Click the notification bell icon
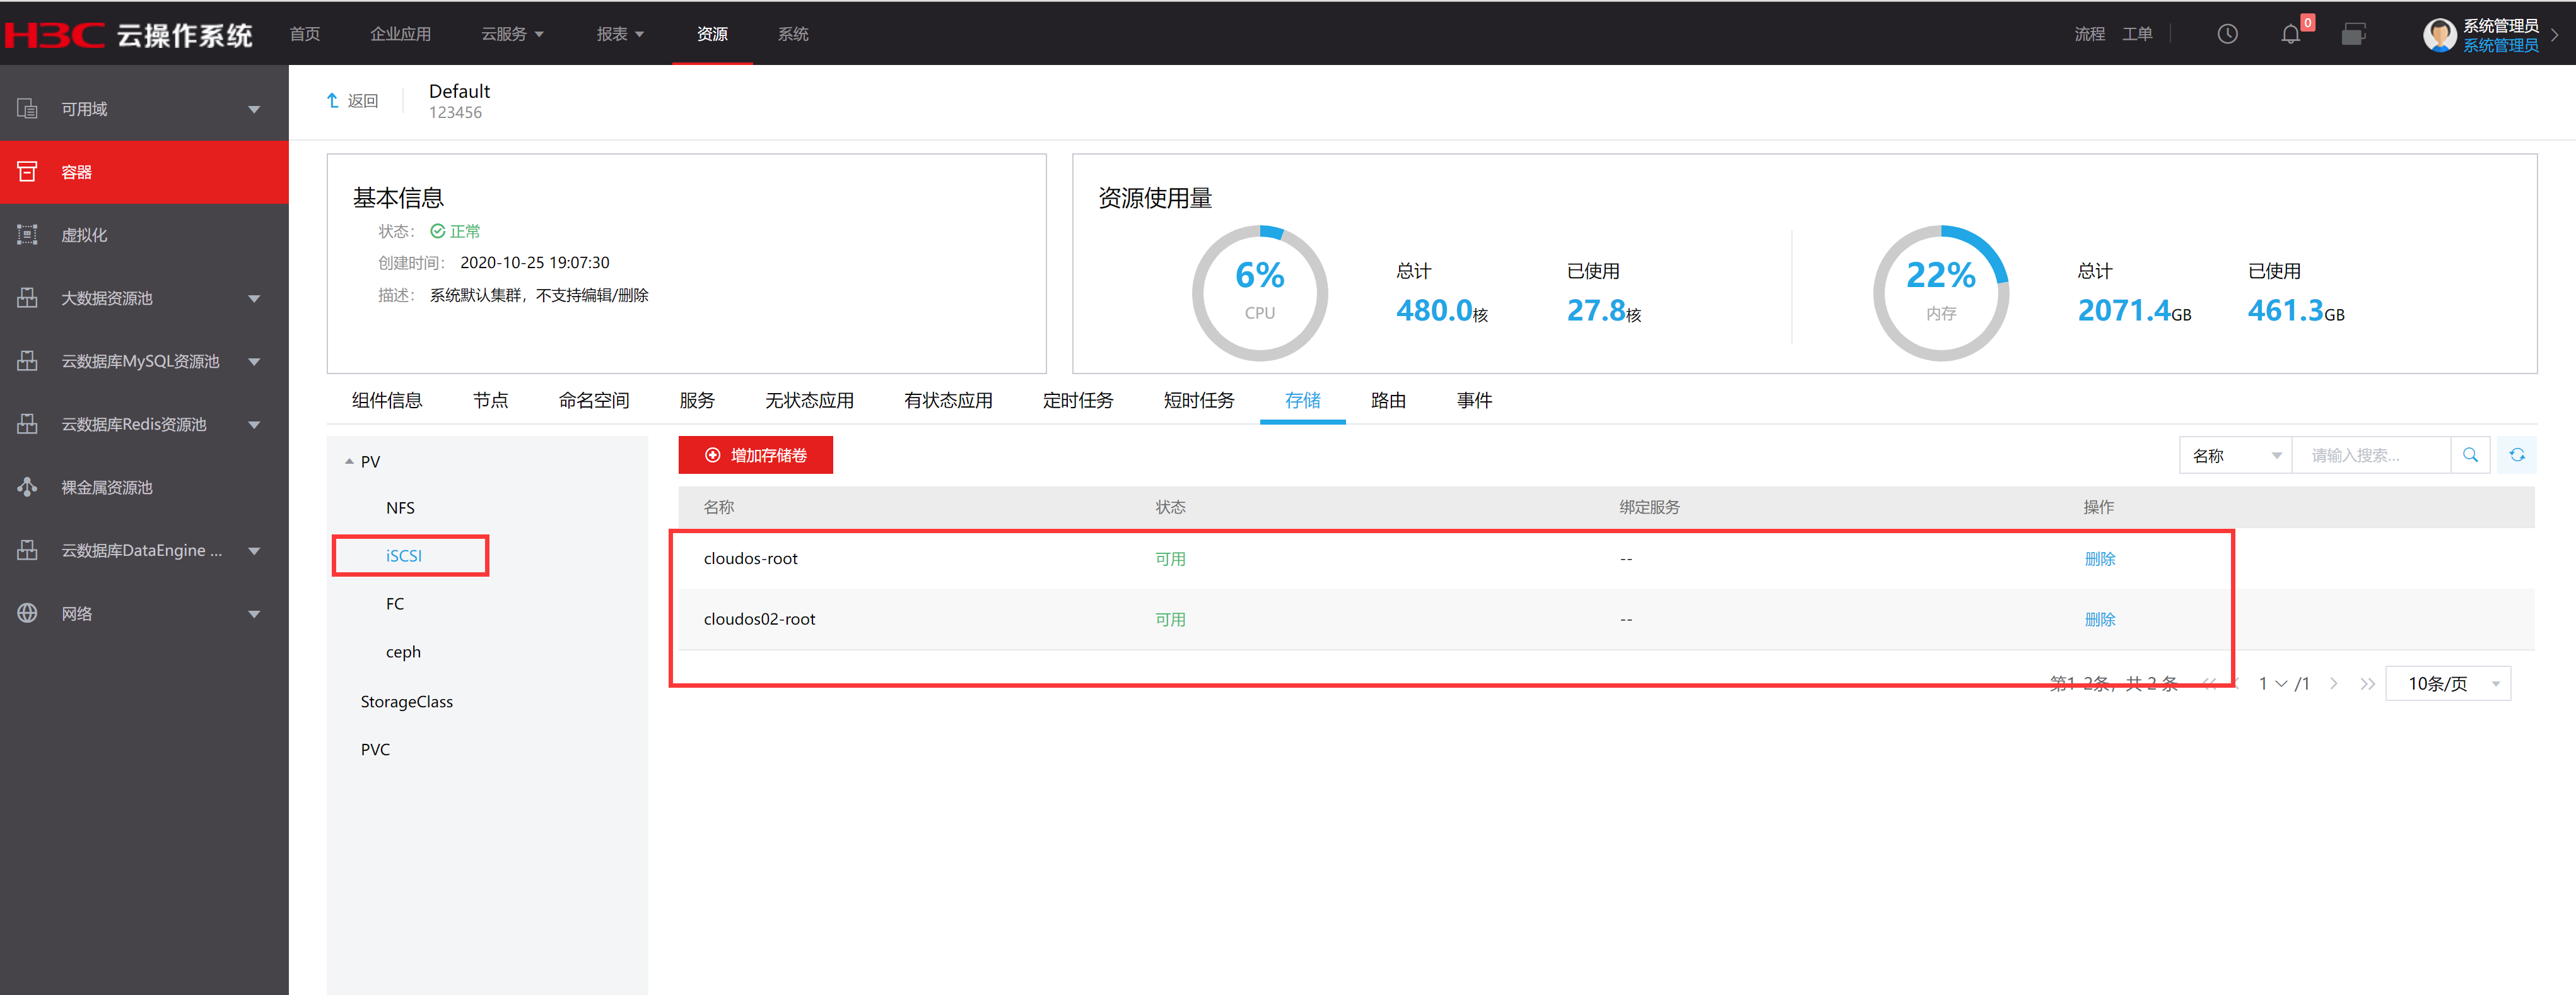This screenshot has height=995, width=2576. (2290, 35)
